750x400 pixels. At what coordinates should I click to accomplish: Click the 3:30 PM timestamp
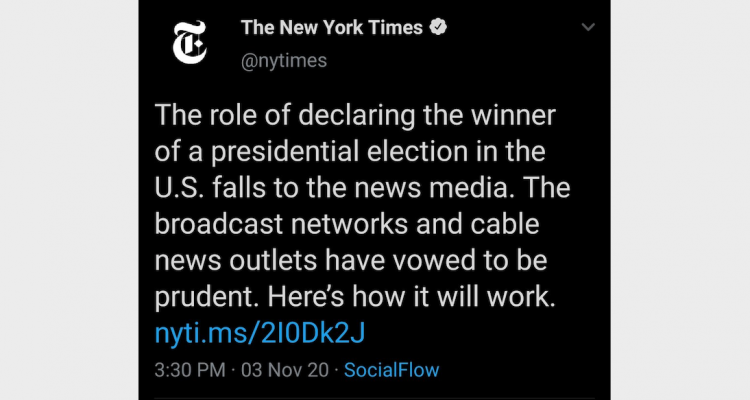[x=189, y=370]
